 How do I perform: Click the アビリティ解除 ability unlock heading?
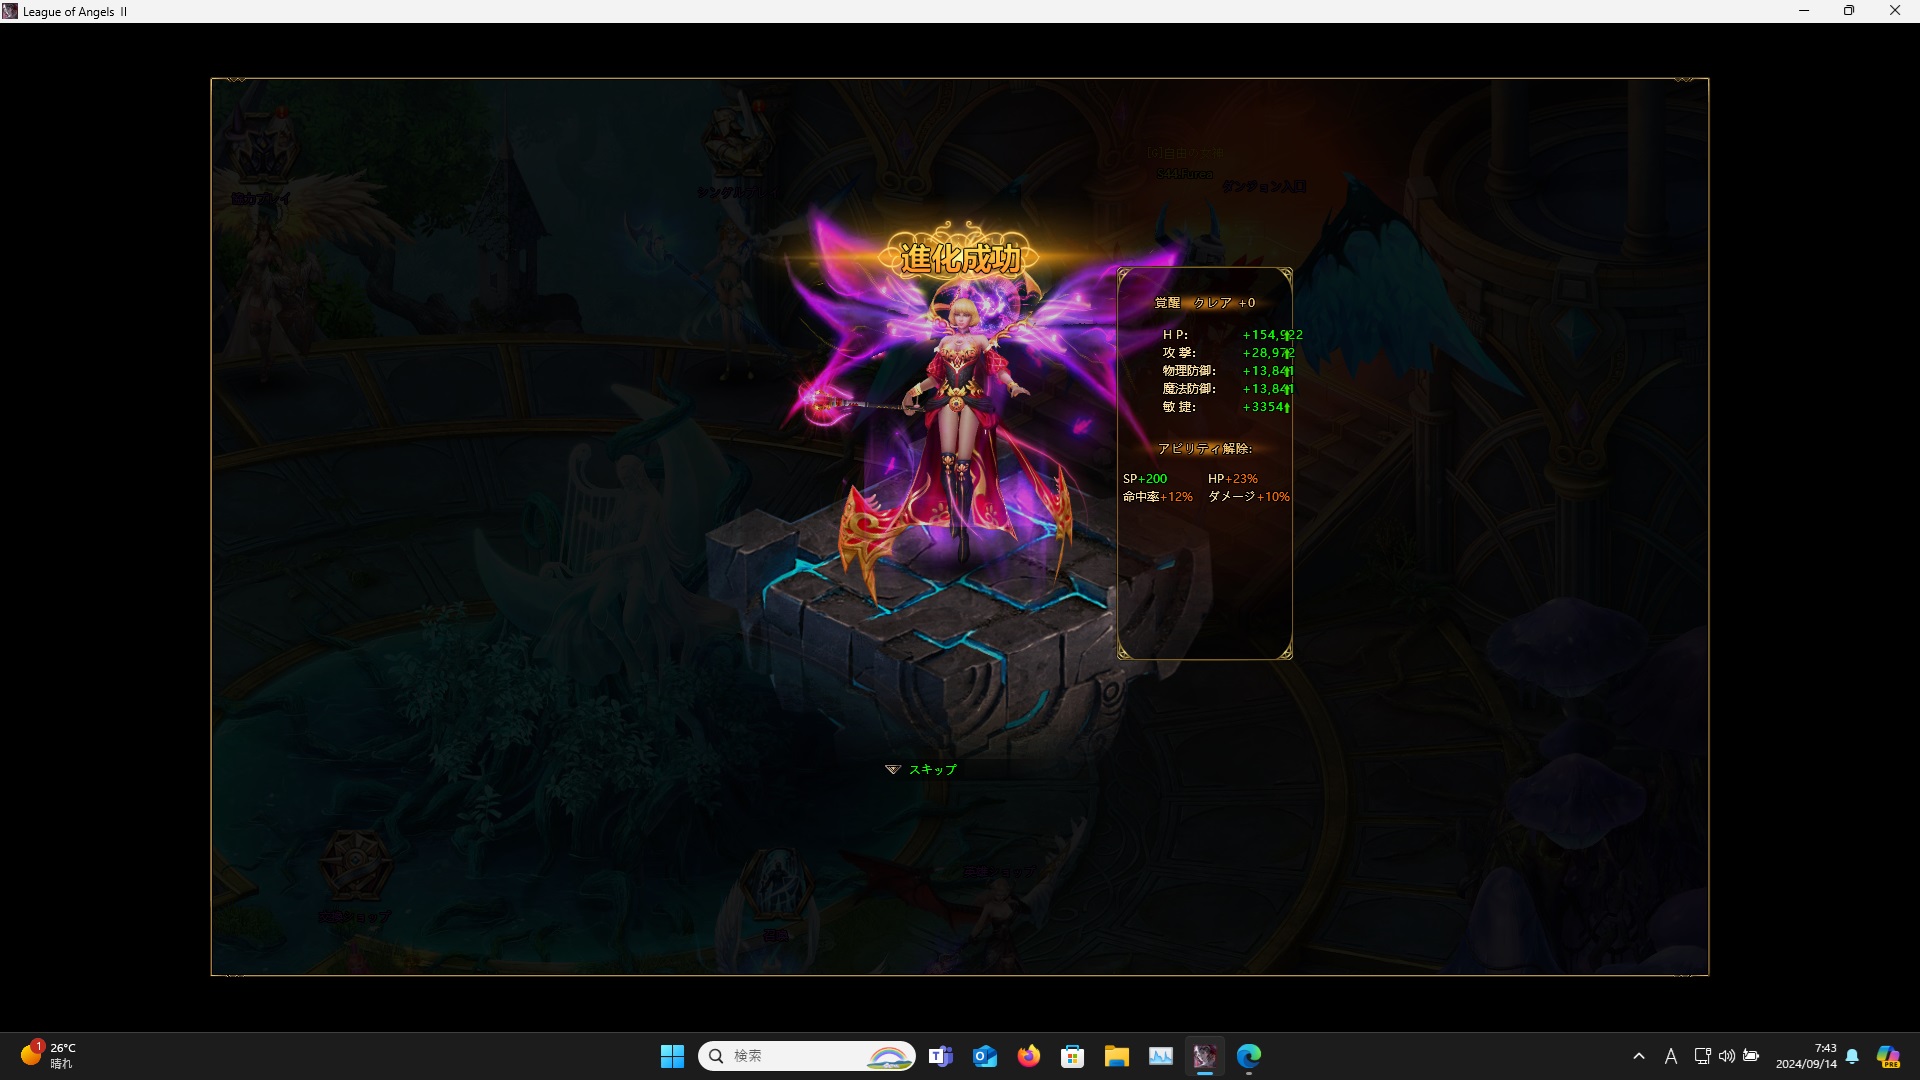click(1204, 449)
